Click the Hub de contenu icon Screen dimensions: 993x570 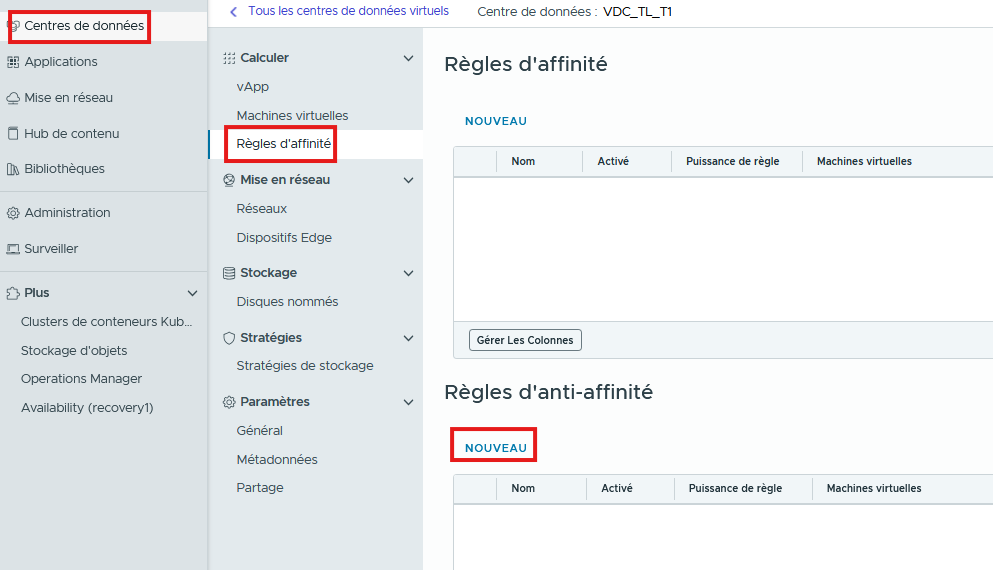pyautogui.click(x=13, y=133)
